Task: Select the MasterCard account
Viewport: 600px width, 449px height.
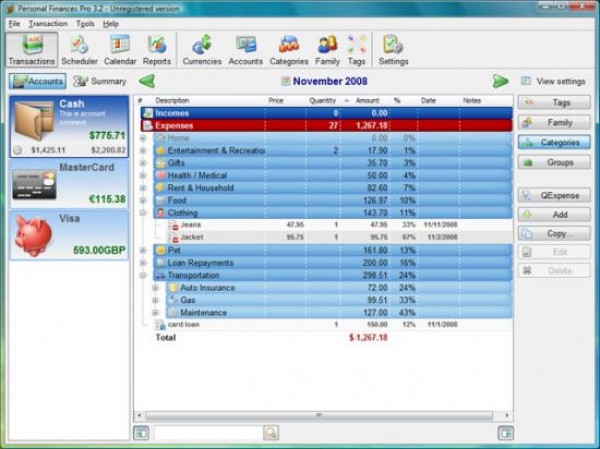Action: click(x=69, y=184)
